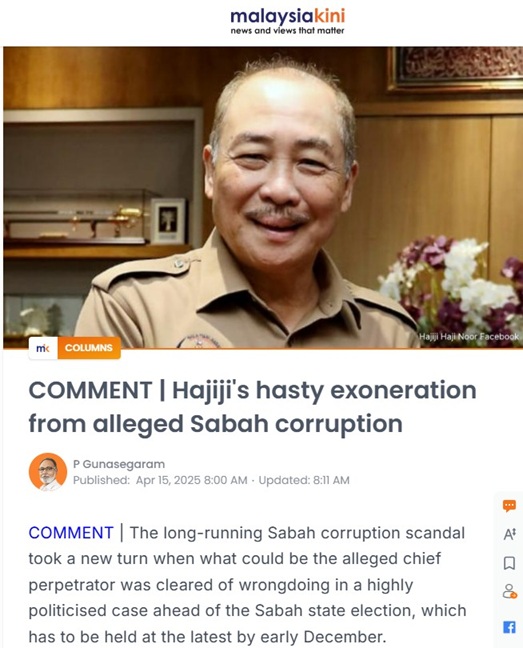This screenshot has width=523, height=648.
Task: Adjust text size with the A icon
Action: tap(509, 534)
